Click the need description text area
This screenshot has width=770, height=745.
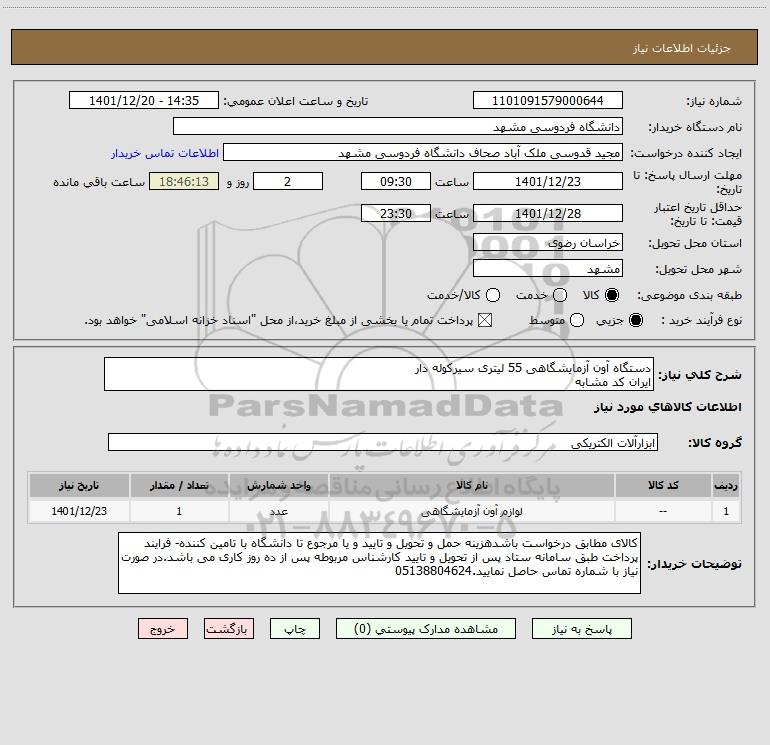pos(379,374)
